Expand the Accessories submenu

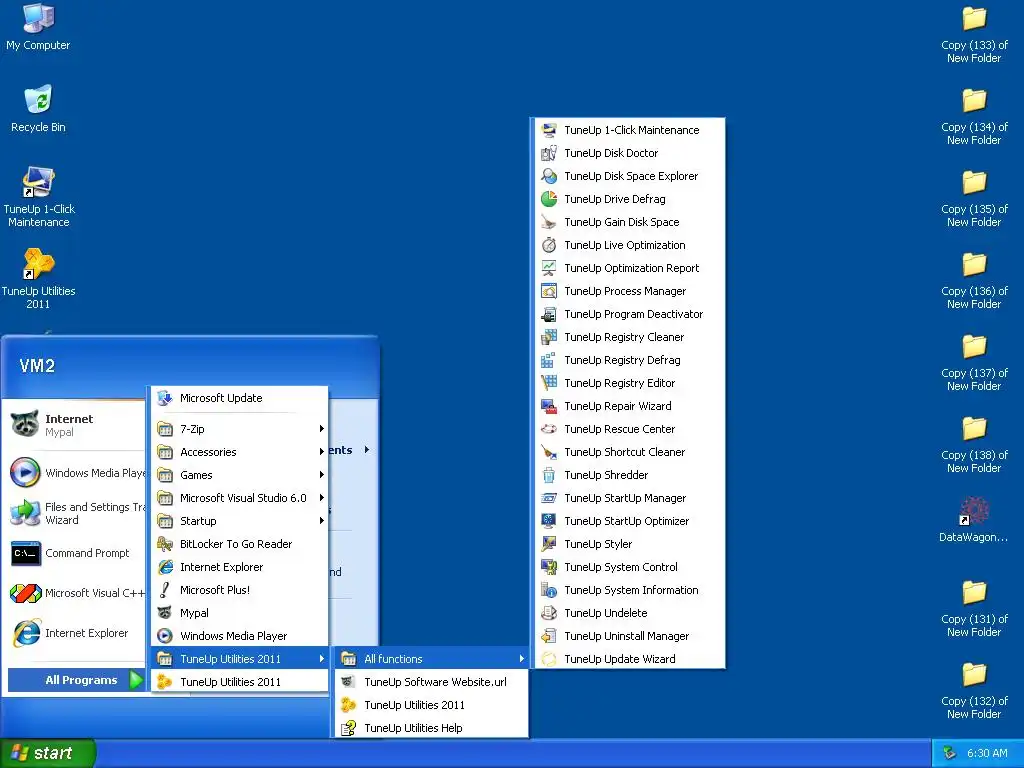point(241,452)
